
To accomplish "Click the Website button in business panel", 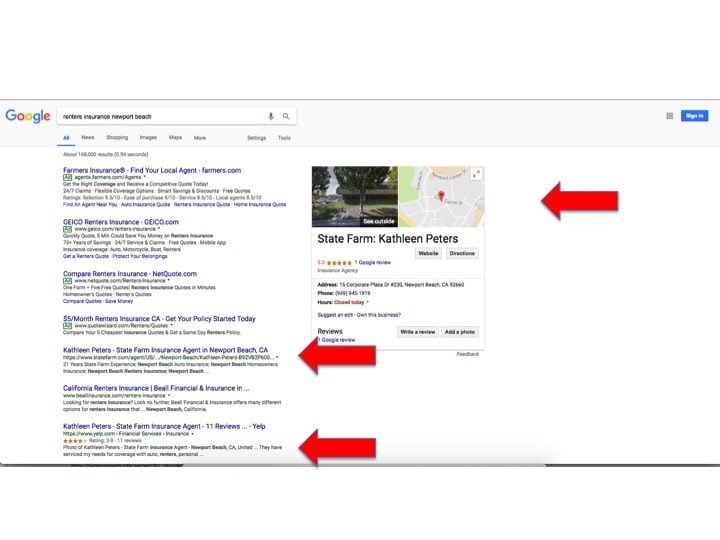I will click(x=428, y=253).
